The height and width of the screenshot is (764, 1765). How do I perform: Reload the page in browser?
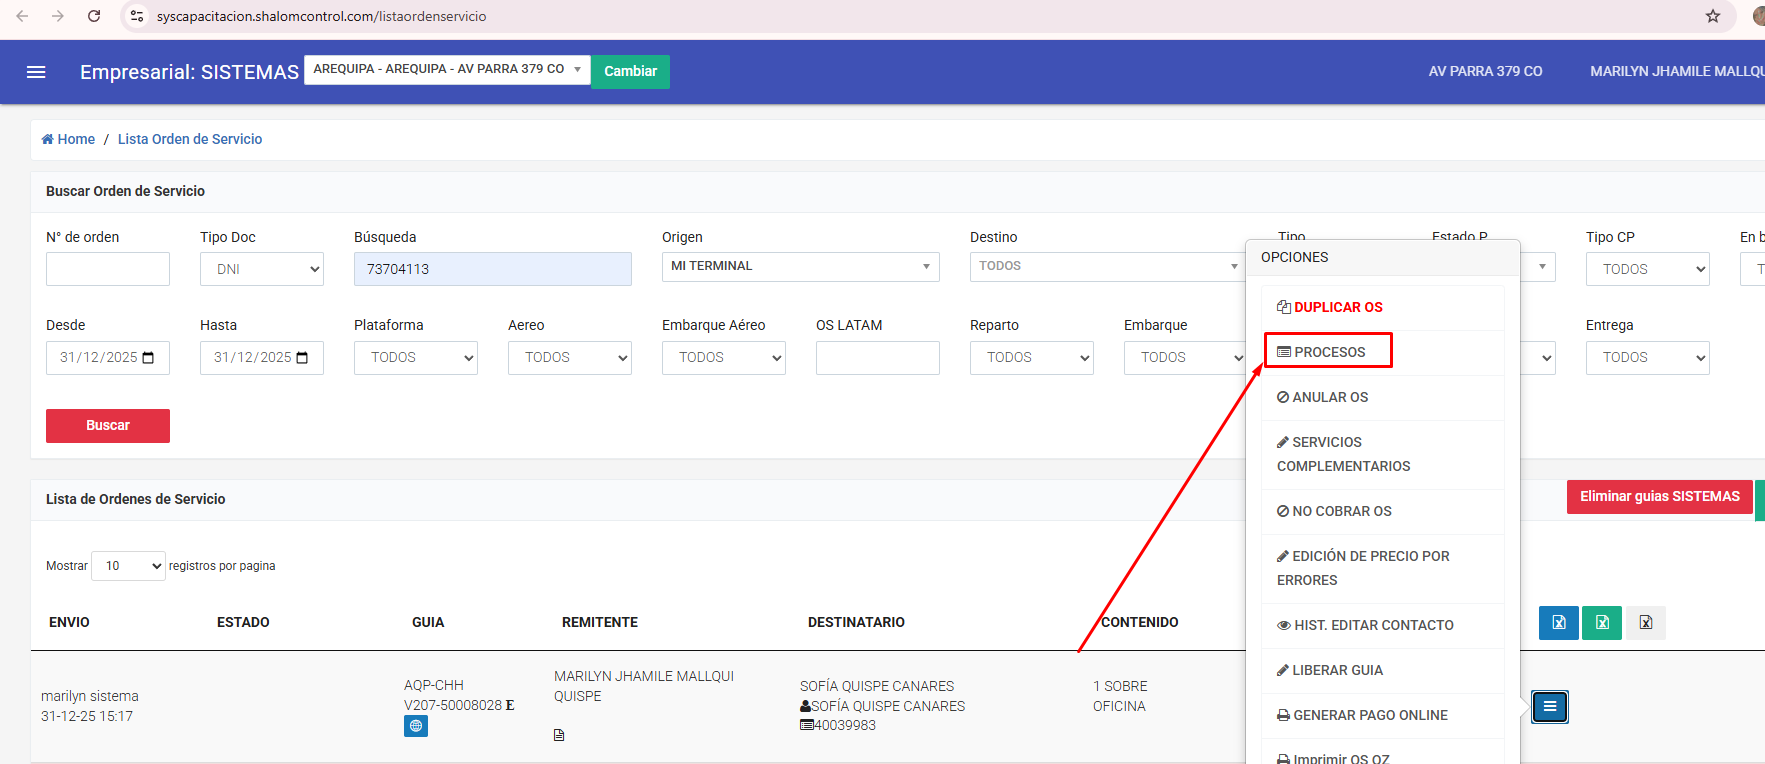click(94, 16)
